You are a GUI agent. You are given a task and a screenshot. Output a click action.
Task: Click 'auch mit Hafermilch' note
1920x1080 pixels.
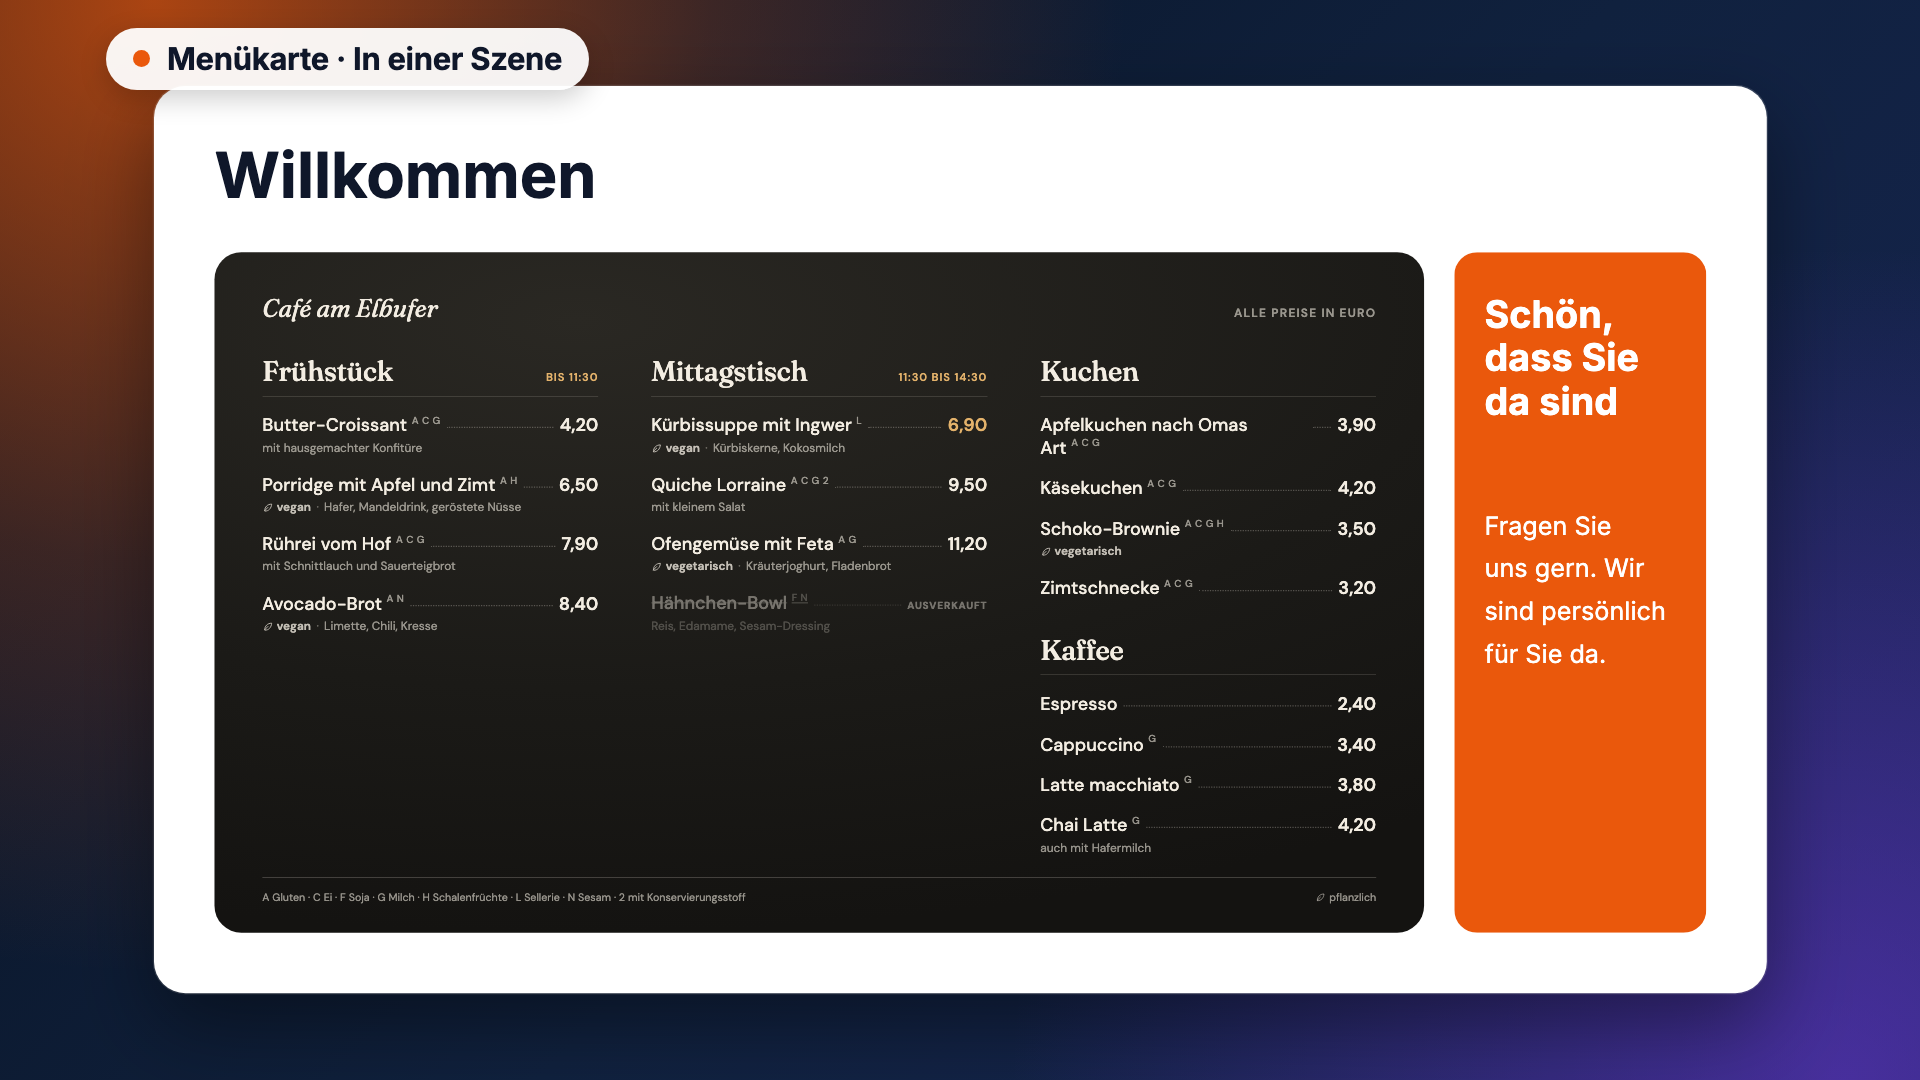pos(1095,849)
